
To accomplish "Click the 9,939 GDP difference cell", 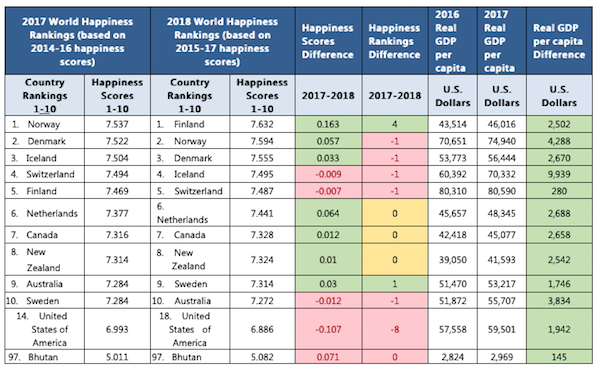I will point(559,174).
